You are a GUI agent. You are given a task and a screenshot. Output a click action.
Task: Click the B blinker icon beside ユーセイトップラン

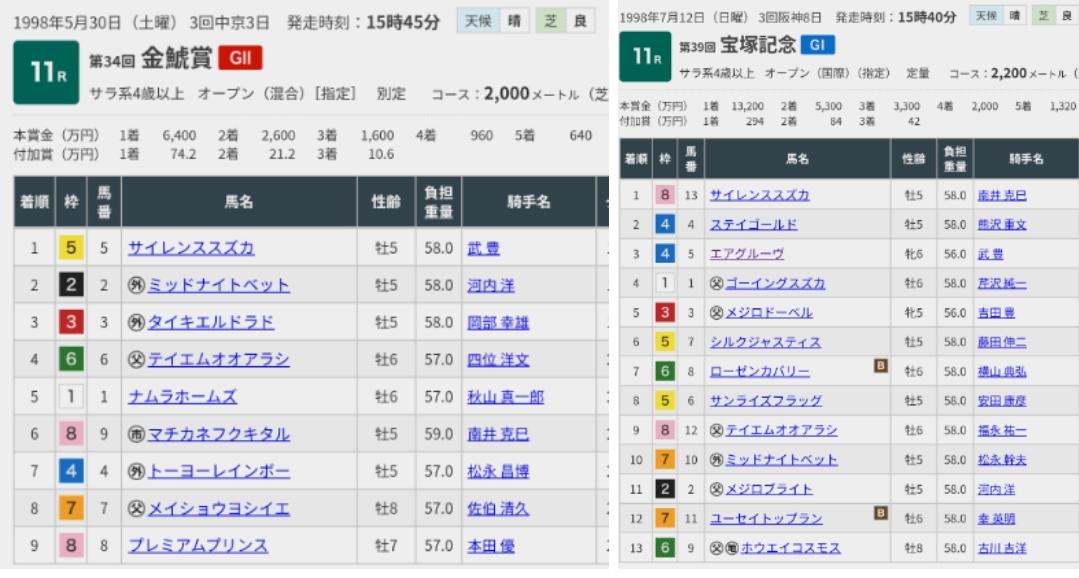click(881, 513)
